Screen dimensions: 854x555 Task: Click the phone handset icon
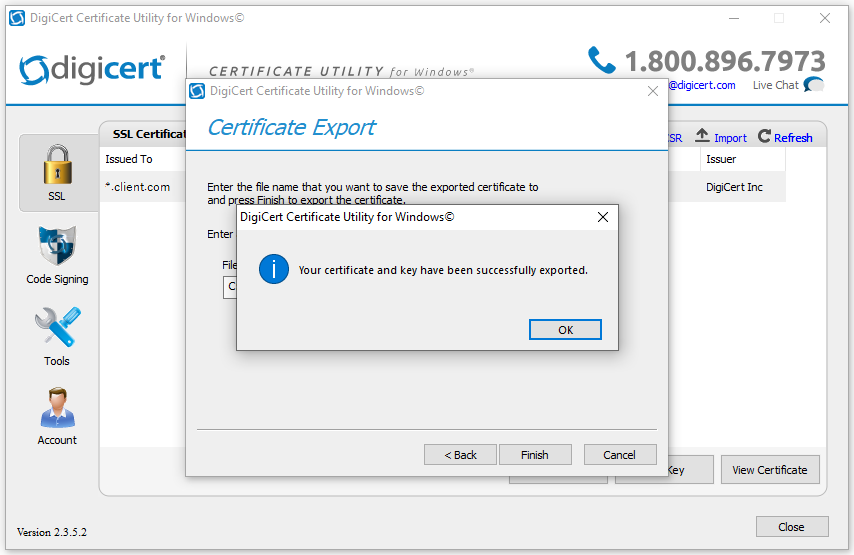tap(601, 60)
